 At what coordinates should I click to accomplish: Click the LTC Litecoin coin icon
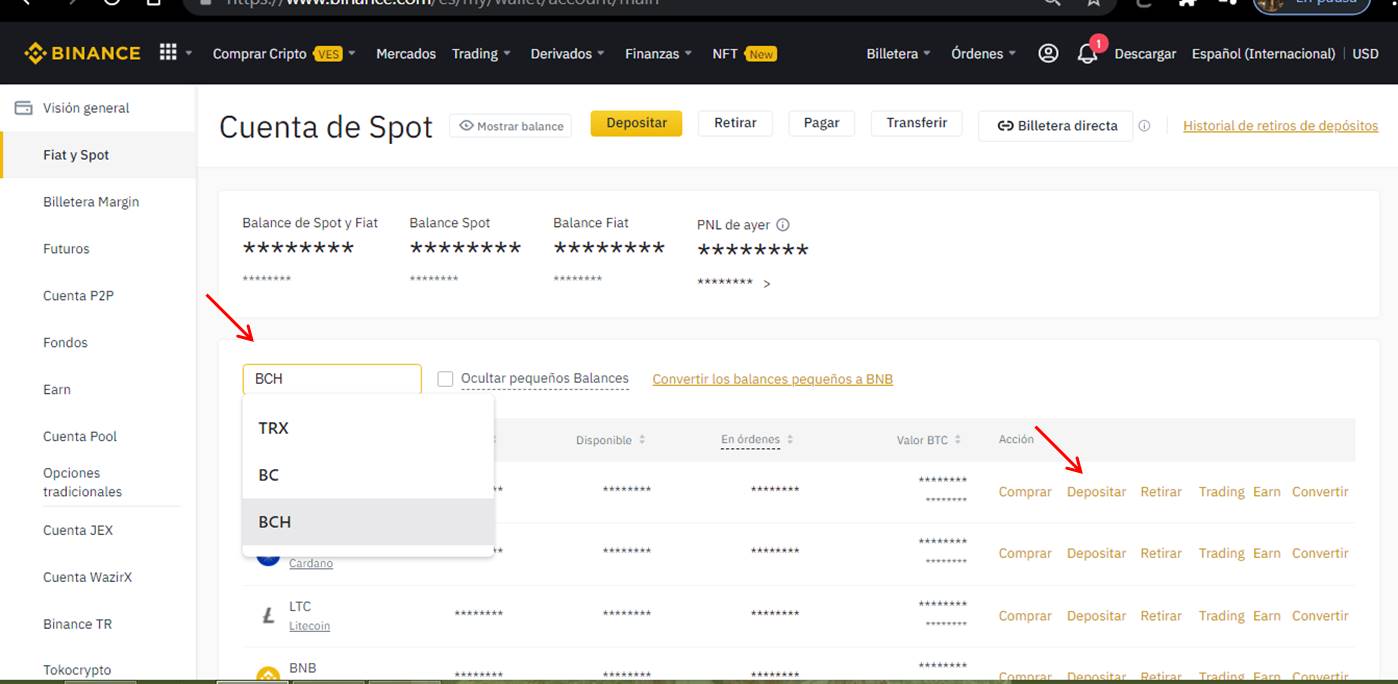click(x=268, y=616)
